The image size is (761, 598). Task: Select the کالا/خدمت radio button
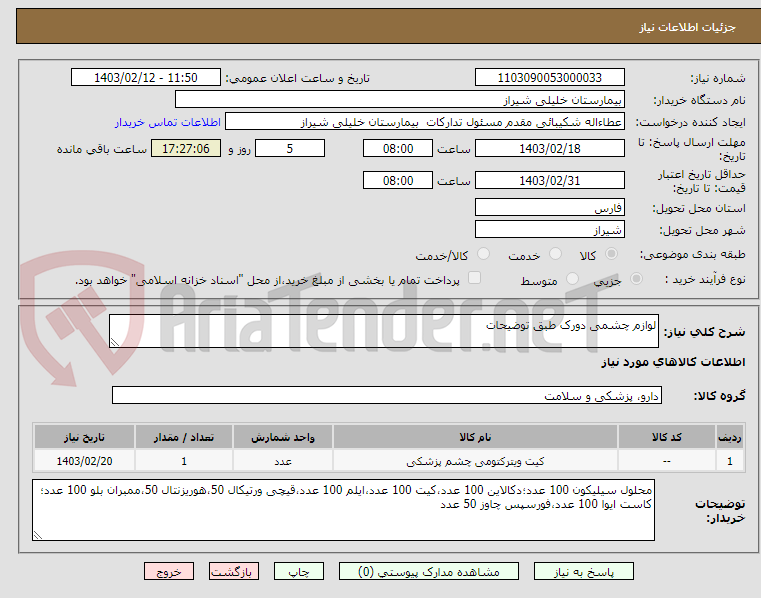(483, 254)
